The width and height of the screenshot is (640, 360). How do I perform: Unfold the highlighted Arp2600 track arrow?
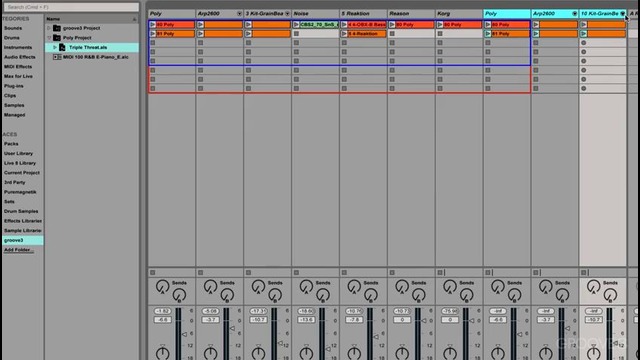[575, 14]
